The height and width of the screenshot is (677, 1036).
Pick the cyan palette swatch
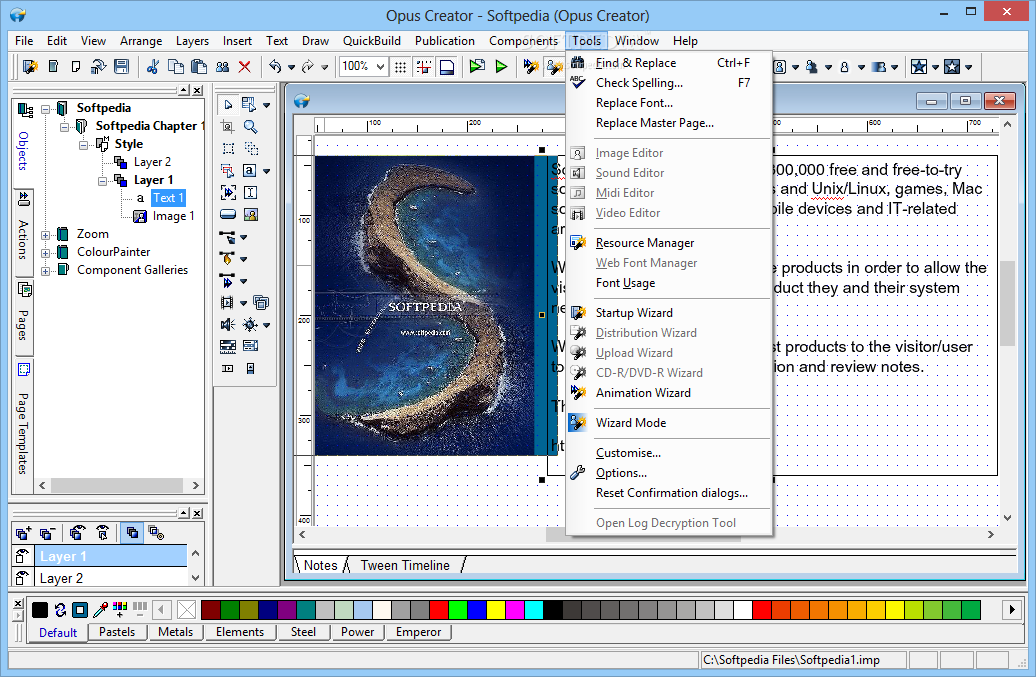point(534,610)
